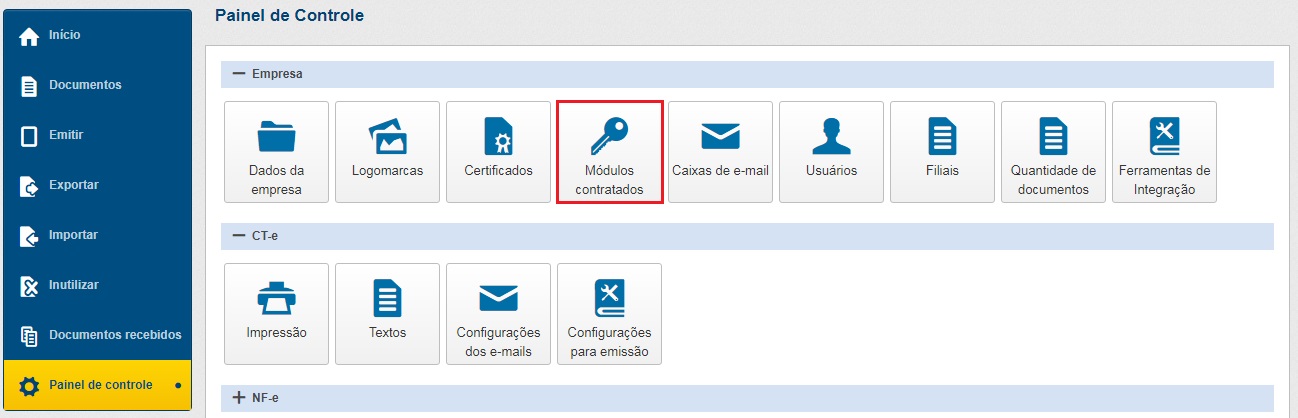Screen dimensions: 1298x418
Task: Click the Logomarcas image icon
Action: point(387,136)
